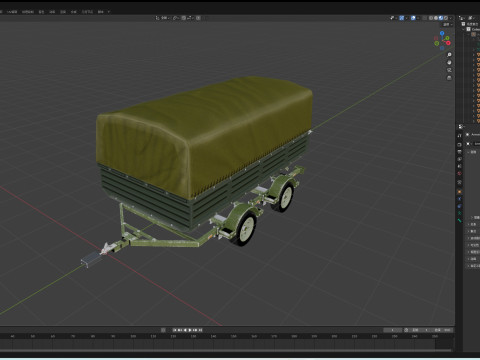This screenshot has width=480, height=360.
Task: Jump to previous keyframe
Action: tap(180, 330)
